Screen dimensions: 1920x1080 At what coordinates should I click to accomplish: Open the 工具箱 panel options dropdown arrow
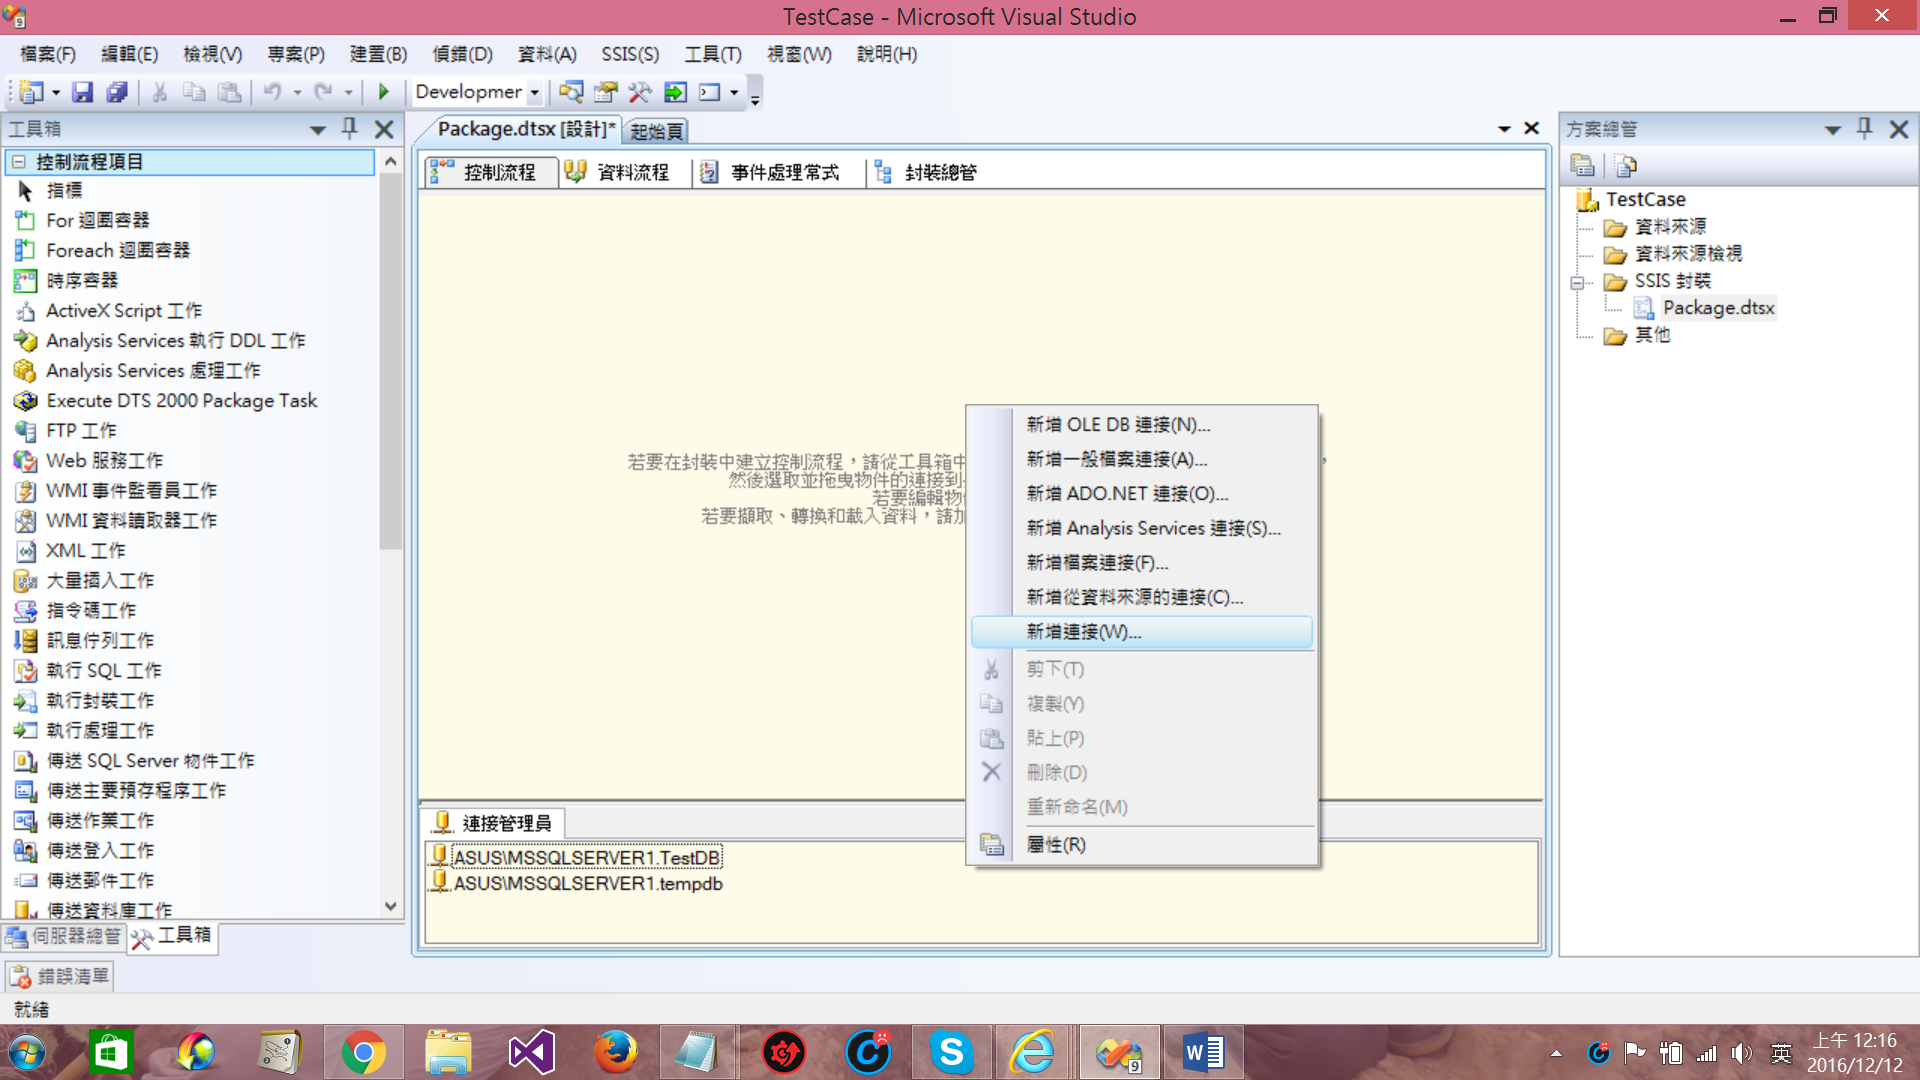pyautogui.click(x=318, y=129)
